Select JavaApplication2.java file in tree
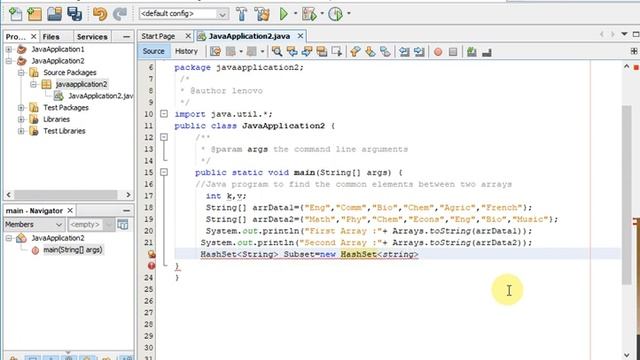640x360 pixels. [x=100, y=96]
